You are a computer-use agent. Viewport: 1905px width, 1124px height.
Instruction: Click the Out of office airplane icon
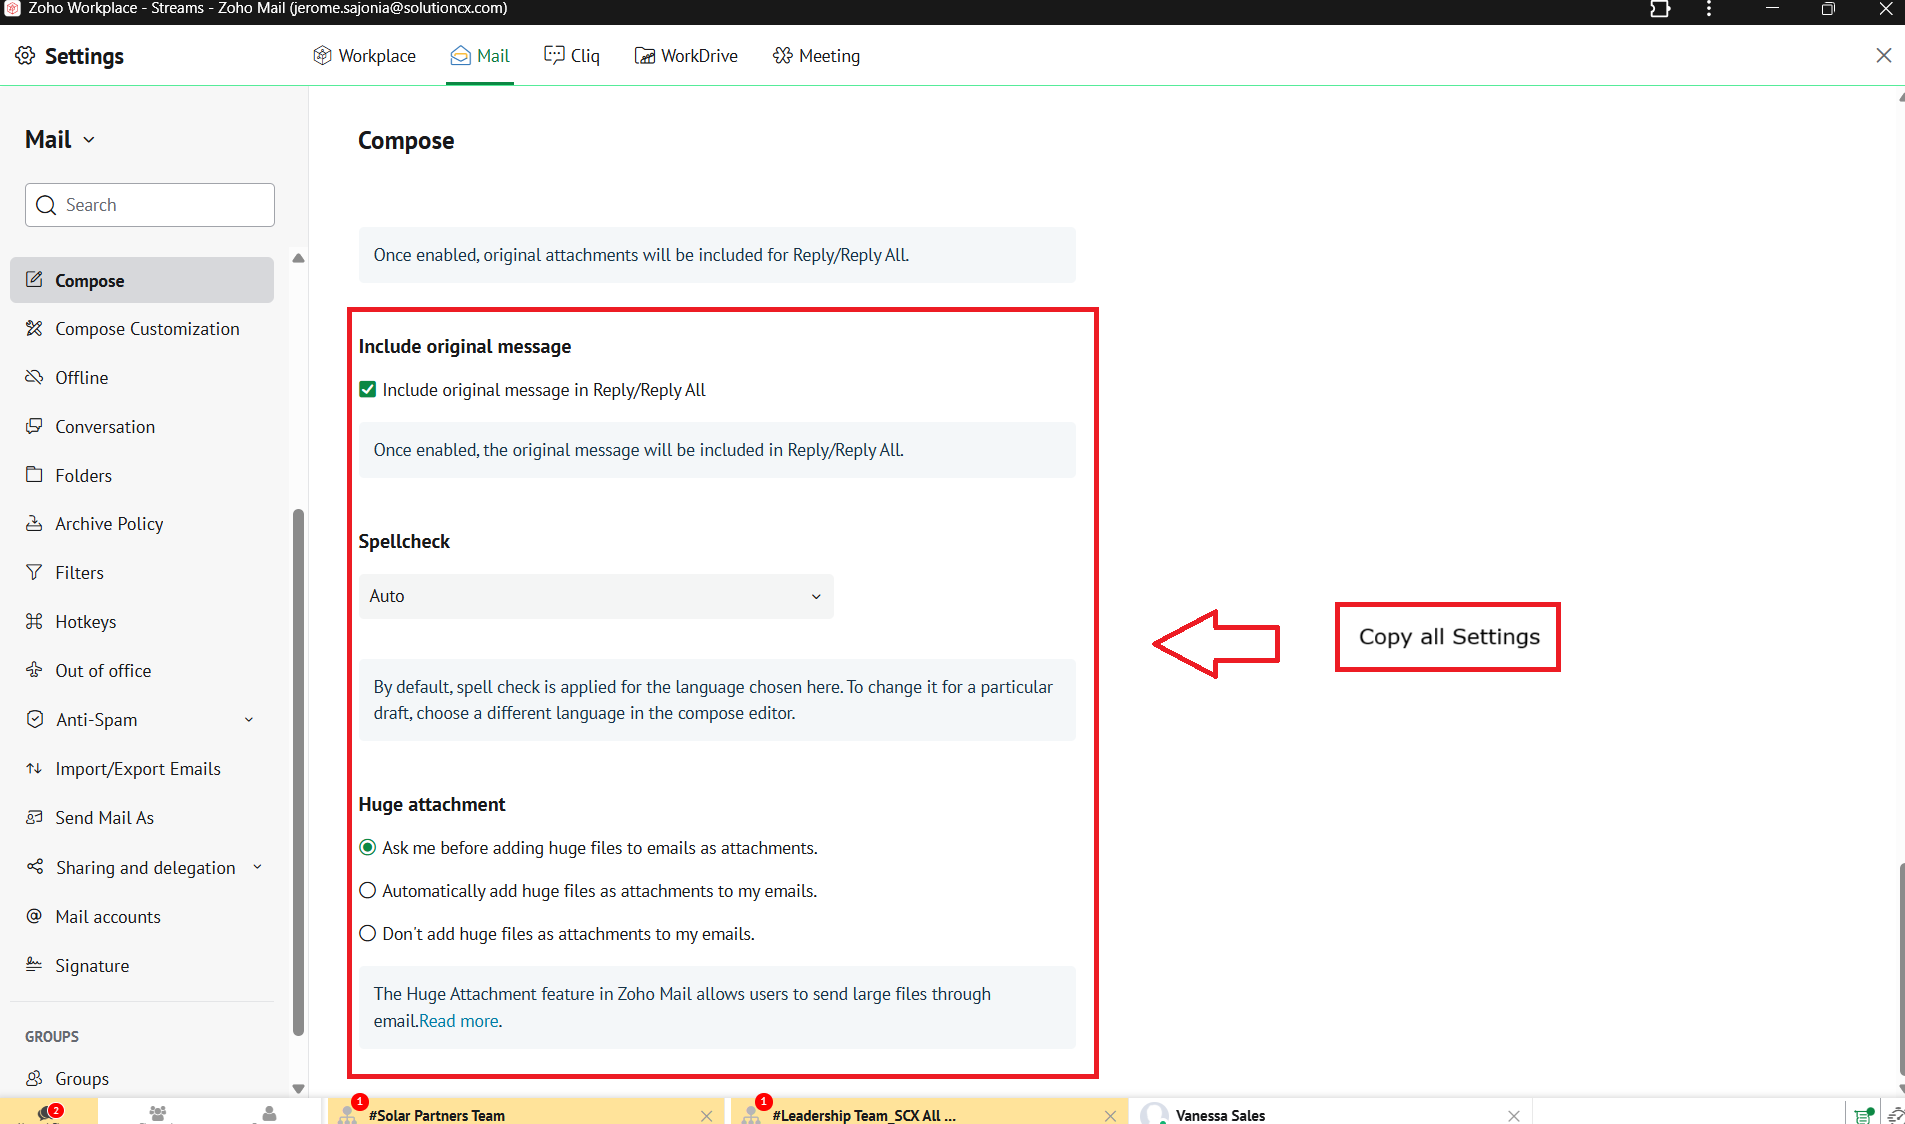coord(34,670)
